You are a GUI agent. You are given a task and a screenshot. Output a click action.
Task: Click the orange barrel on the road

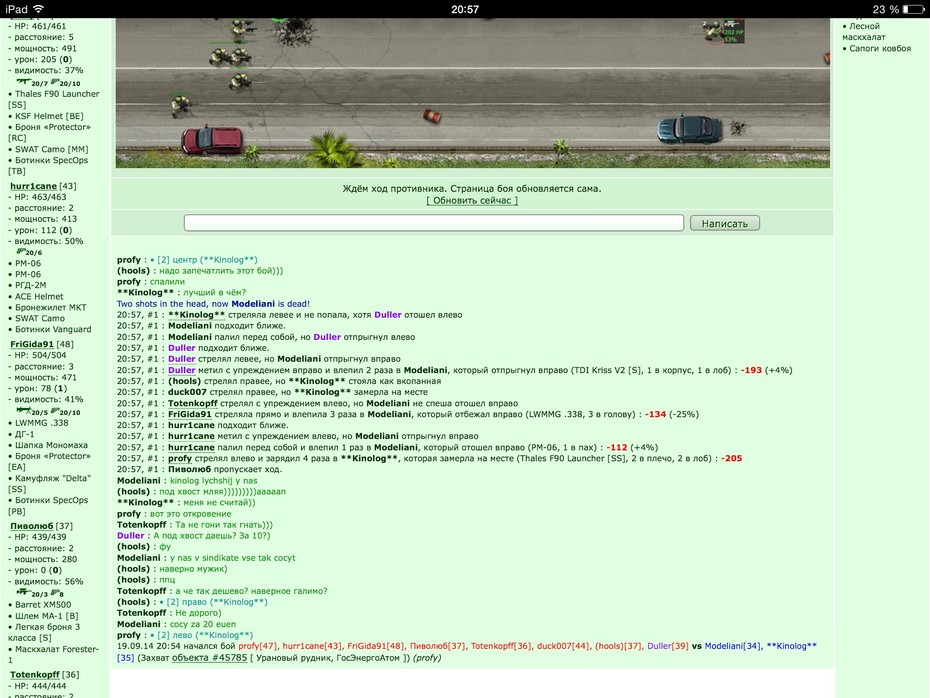point(432,116)
